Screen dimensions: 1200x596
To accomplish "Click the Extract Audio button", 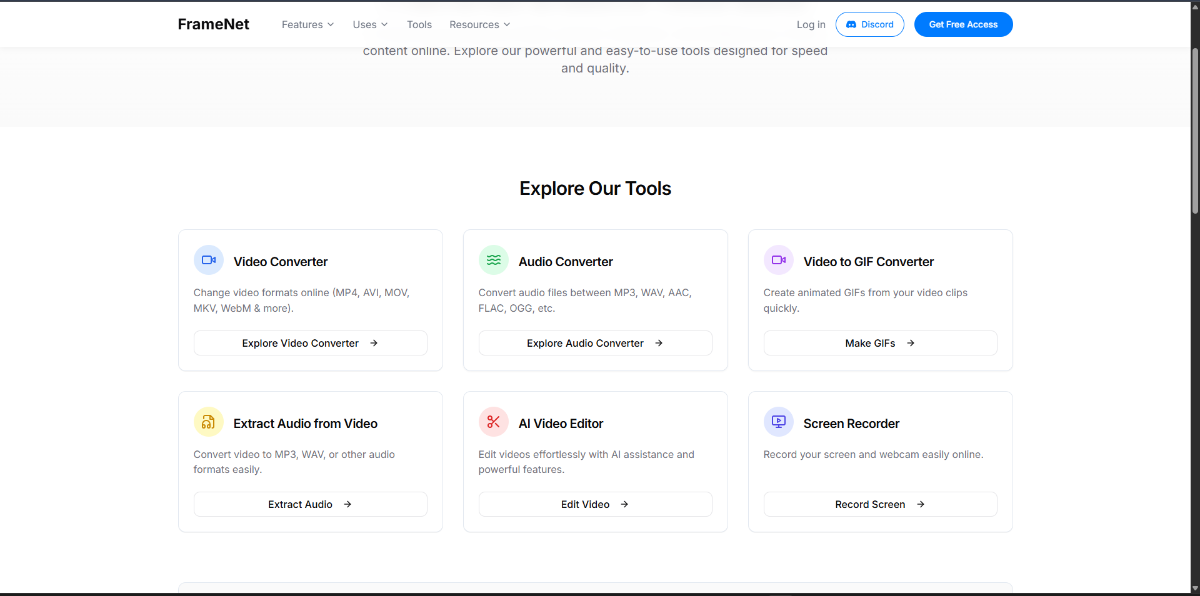I will (x=310, y=504).
